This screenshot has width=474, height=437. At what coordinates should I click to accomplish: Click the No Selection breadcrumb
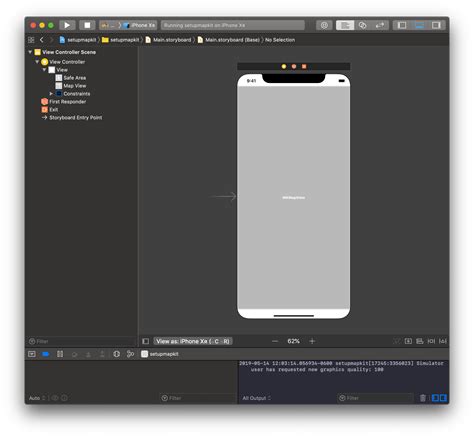280,40
